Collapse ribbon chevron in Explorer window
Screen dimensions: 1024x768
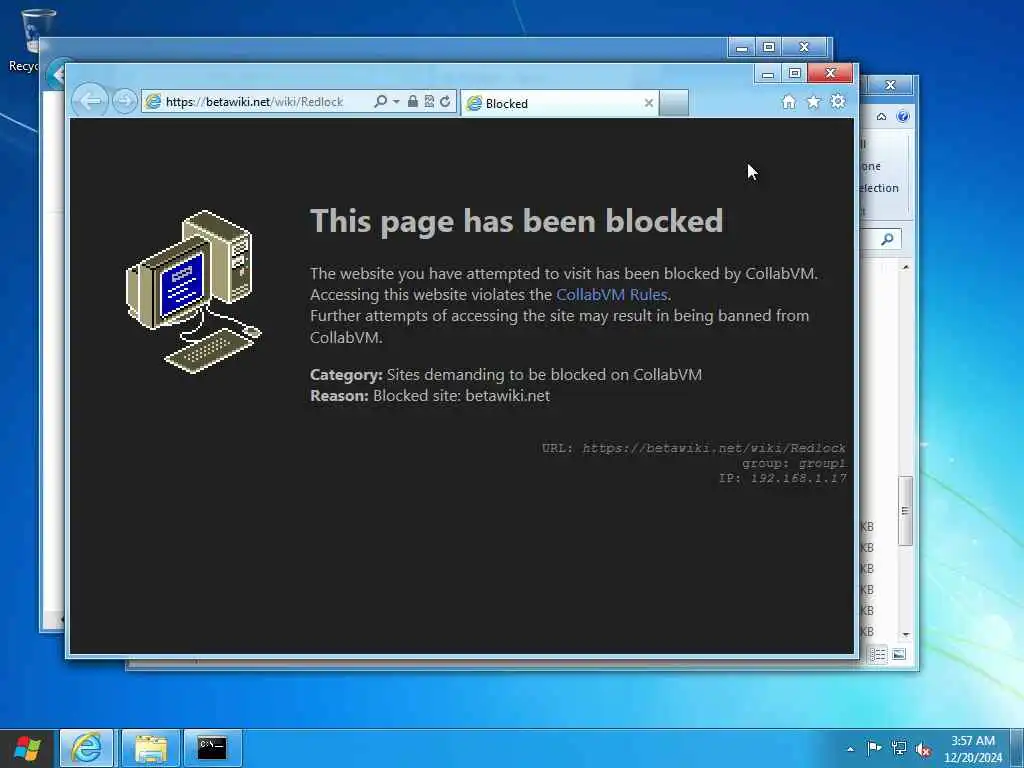click(882, 117)
